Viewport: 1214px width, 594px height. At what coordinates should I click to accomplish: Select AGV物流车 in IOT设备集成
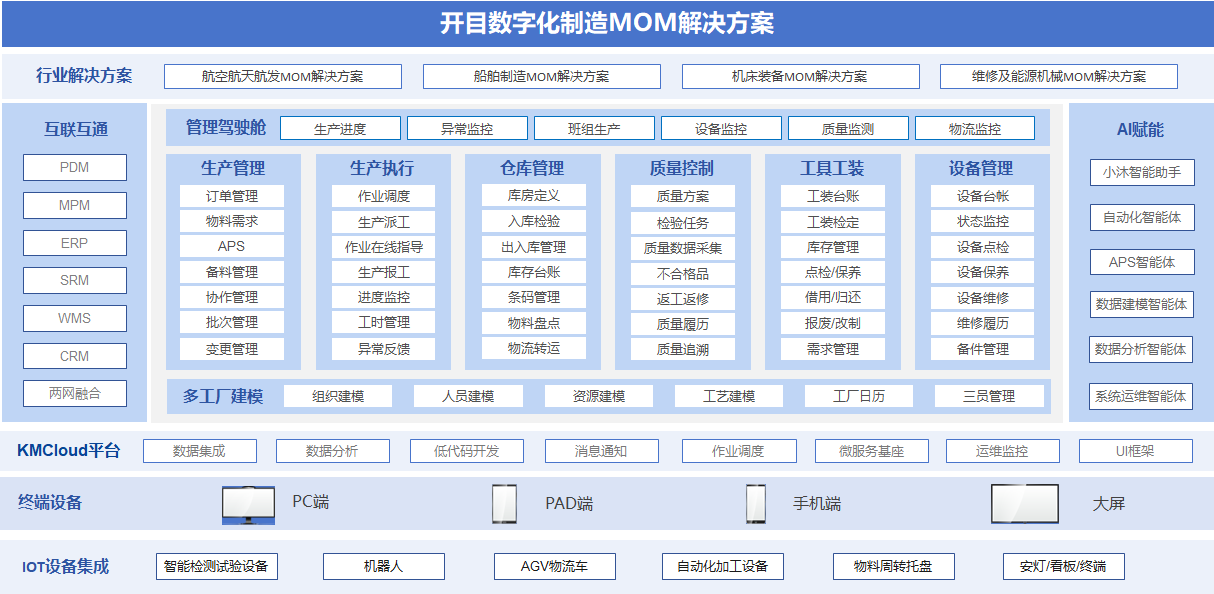[555, 566]
